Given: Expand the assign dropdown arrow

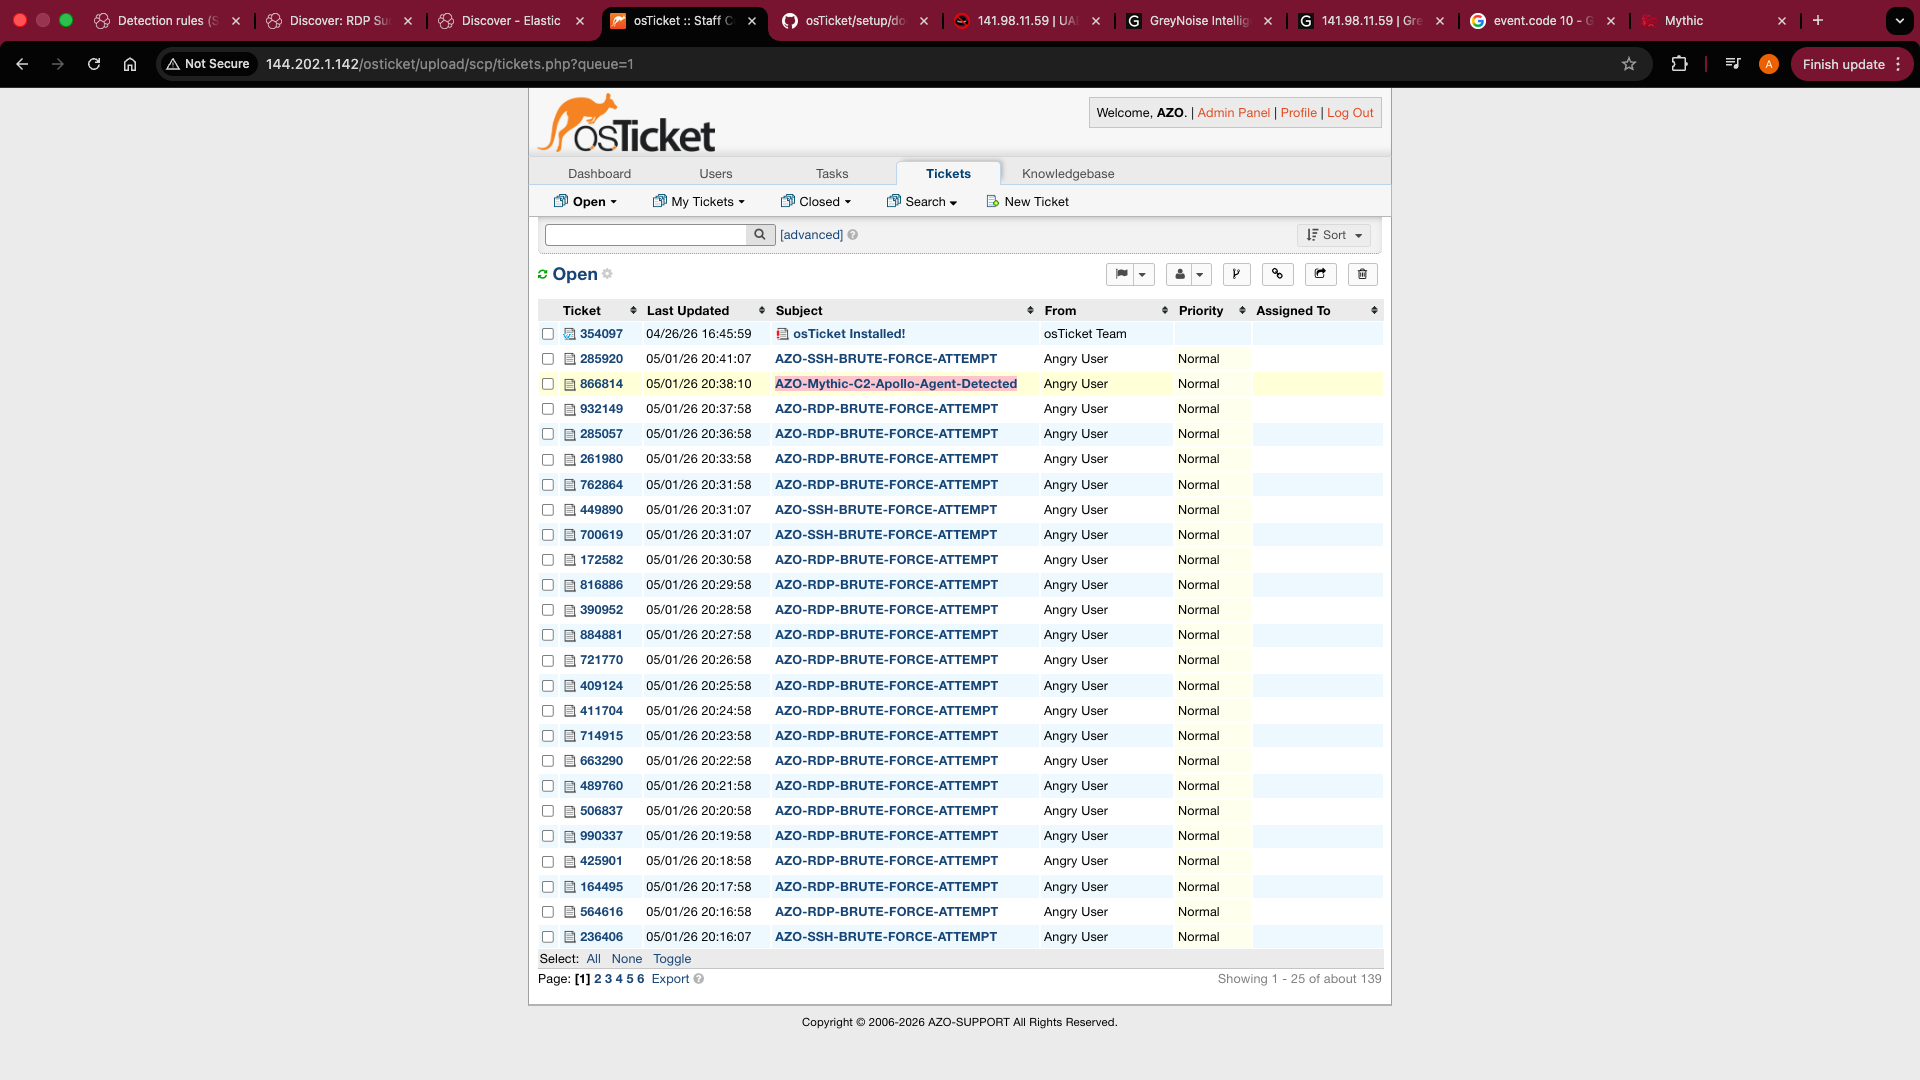Looking at the screenshot, I should tap(1200, 274).
